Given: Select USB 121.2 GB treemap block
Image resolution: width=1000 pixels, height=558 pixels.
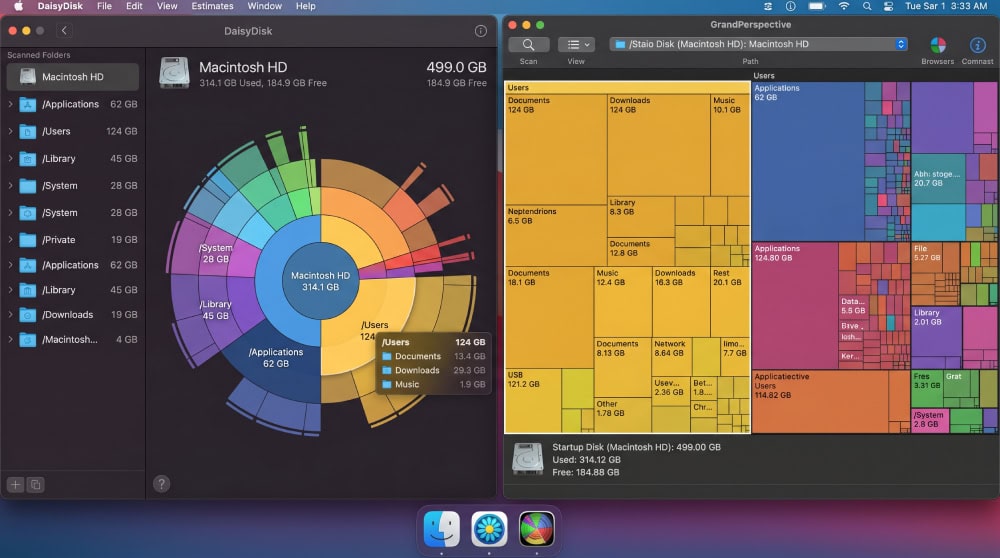Looking at the screenshot, I should (x=533, y=400).
